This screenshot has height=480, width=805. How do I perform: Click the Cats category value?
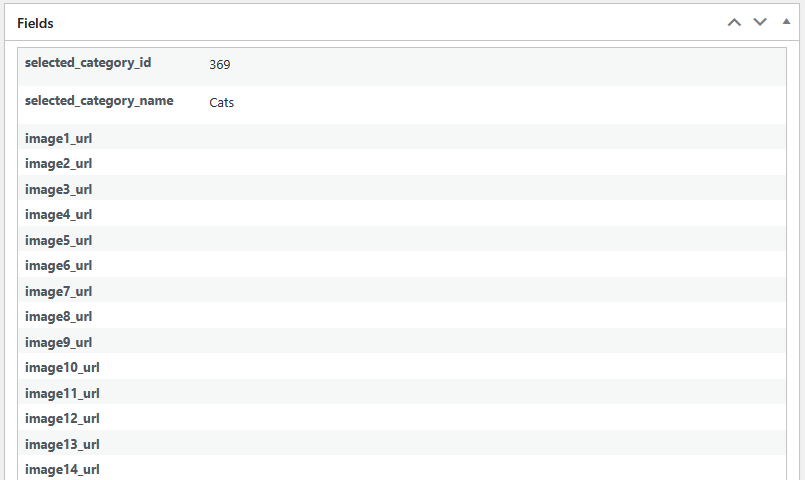(222, 102)
